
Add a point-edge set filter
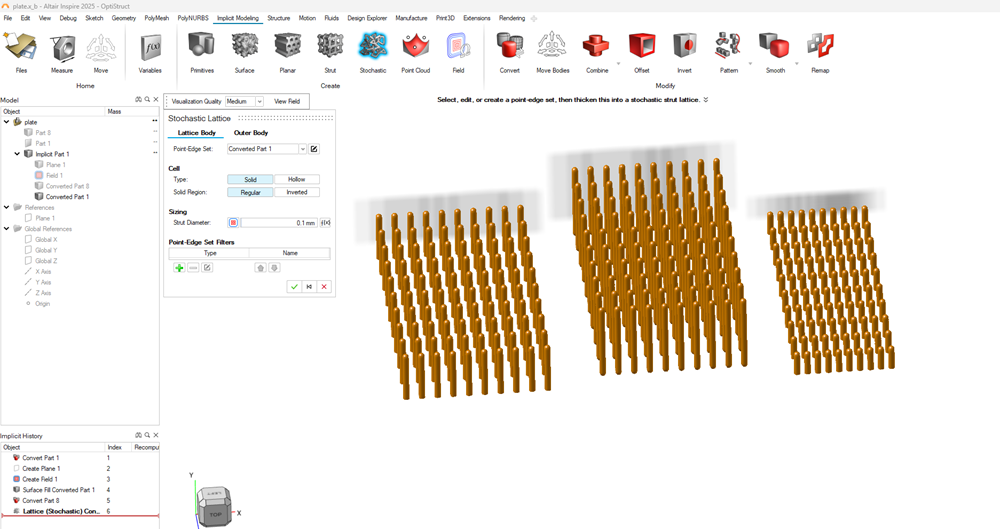point(179,268)
